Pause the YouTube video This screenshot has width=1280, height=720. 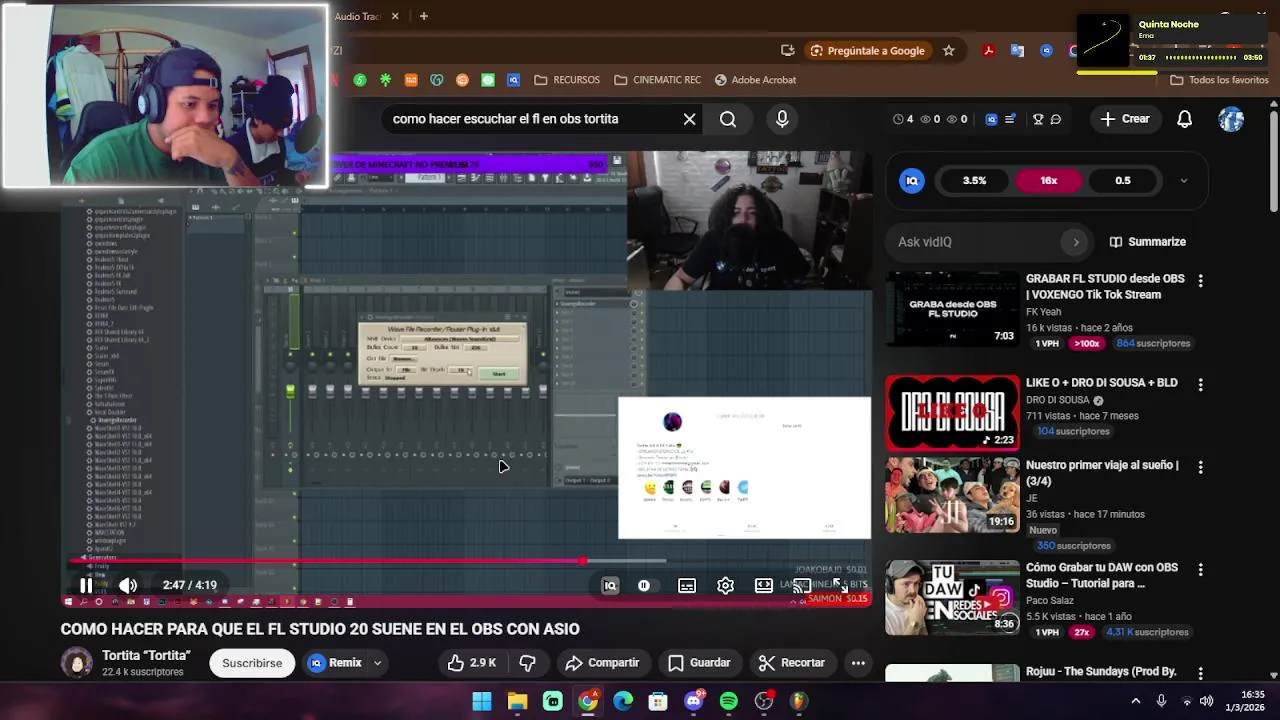click(86, 586)
